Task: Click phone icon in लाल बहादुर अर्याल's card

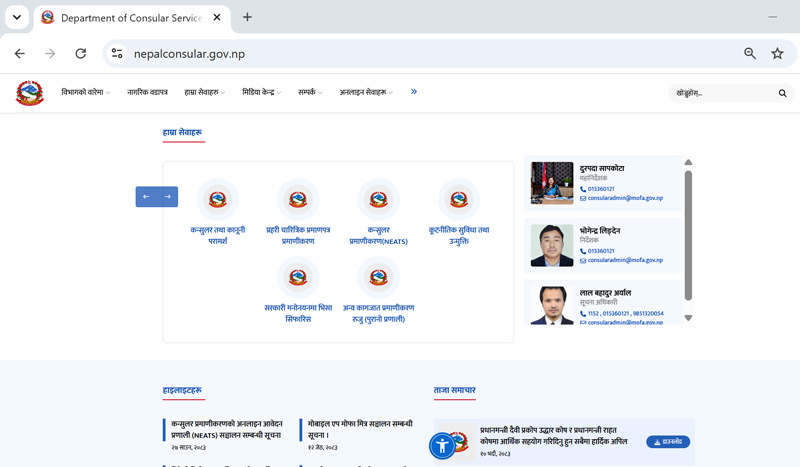Action: 583,313
